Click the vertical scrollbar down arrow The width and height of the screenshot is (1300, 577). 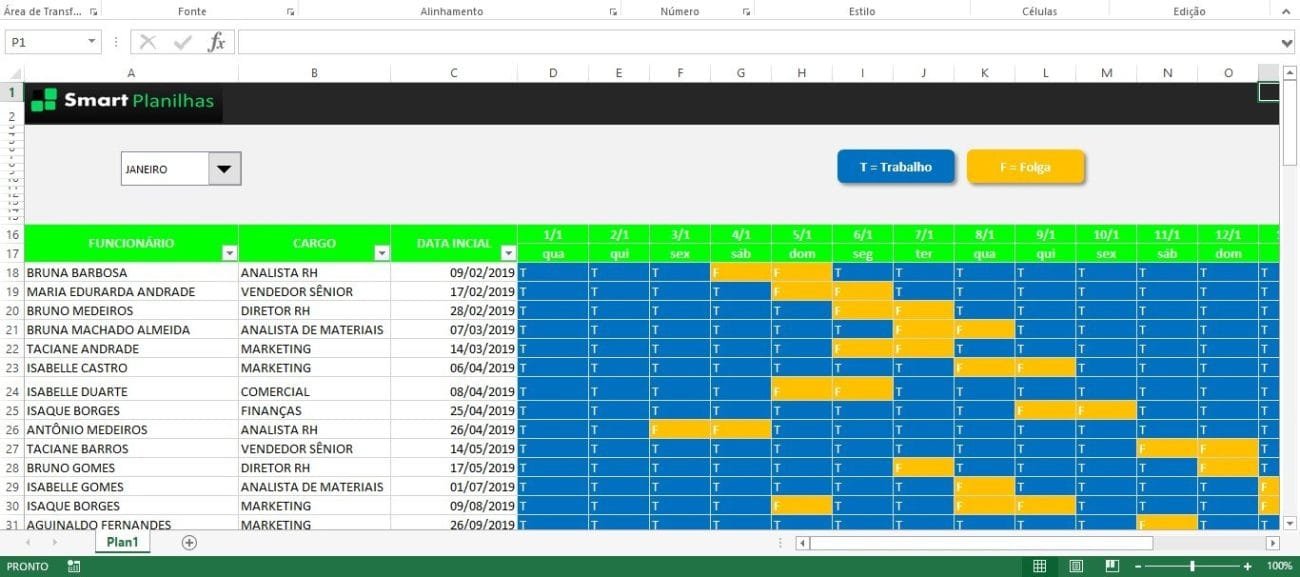pyautogui.click(x=1289, y=523)
